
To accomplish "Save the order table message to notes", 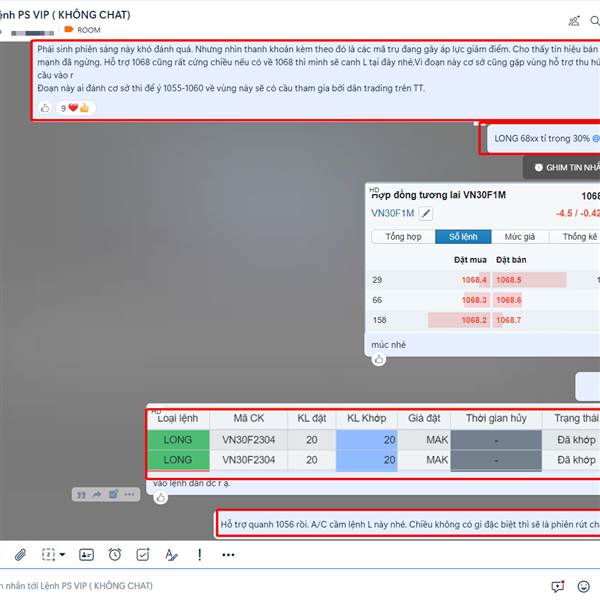I will [x=113, y=494].
